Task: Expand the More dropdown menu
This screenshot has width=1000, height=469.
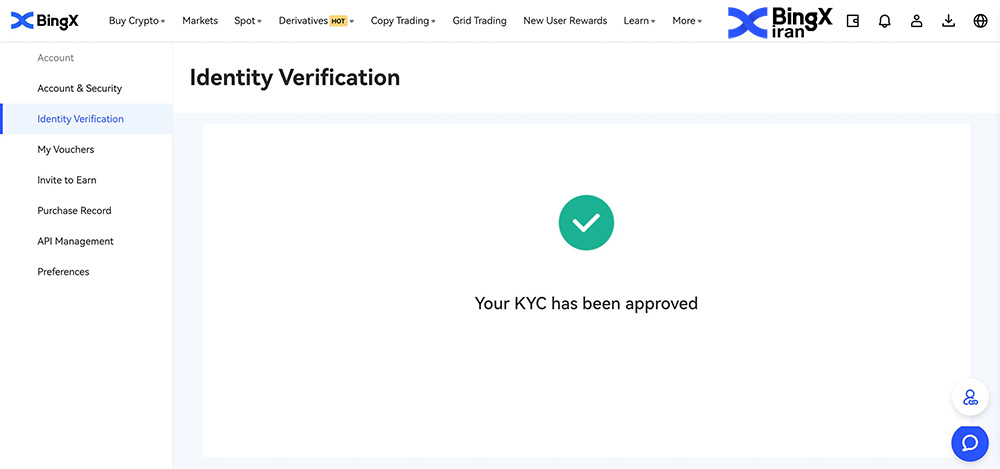Action: (687, 21)
